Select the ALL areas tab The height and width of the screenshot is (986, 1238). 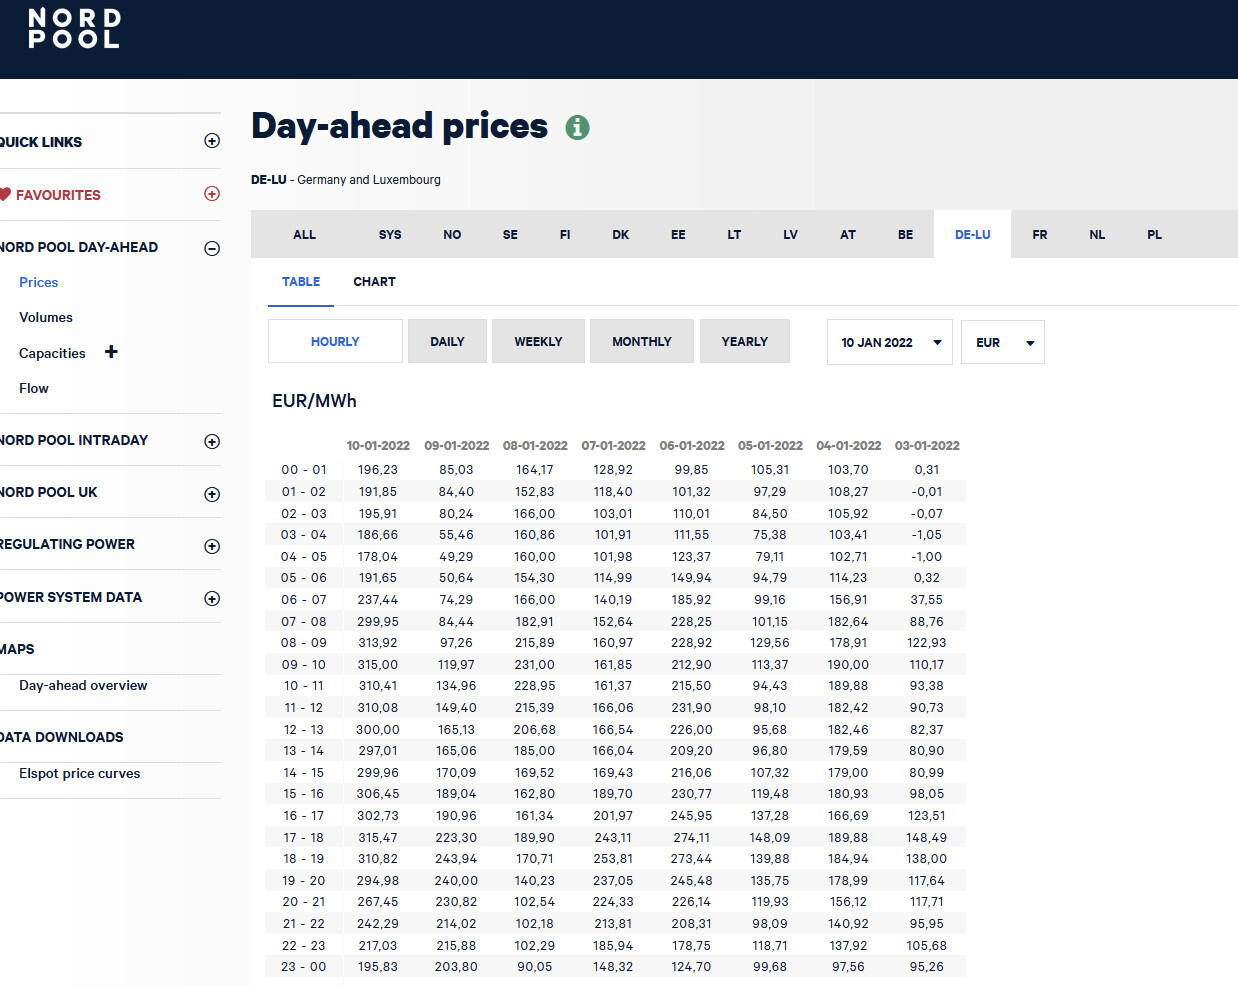(304, 235)
